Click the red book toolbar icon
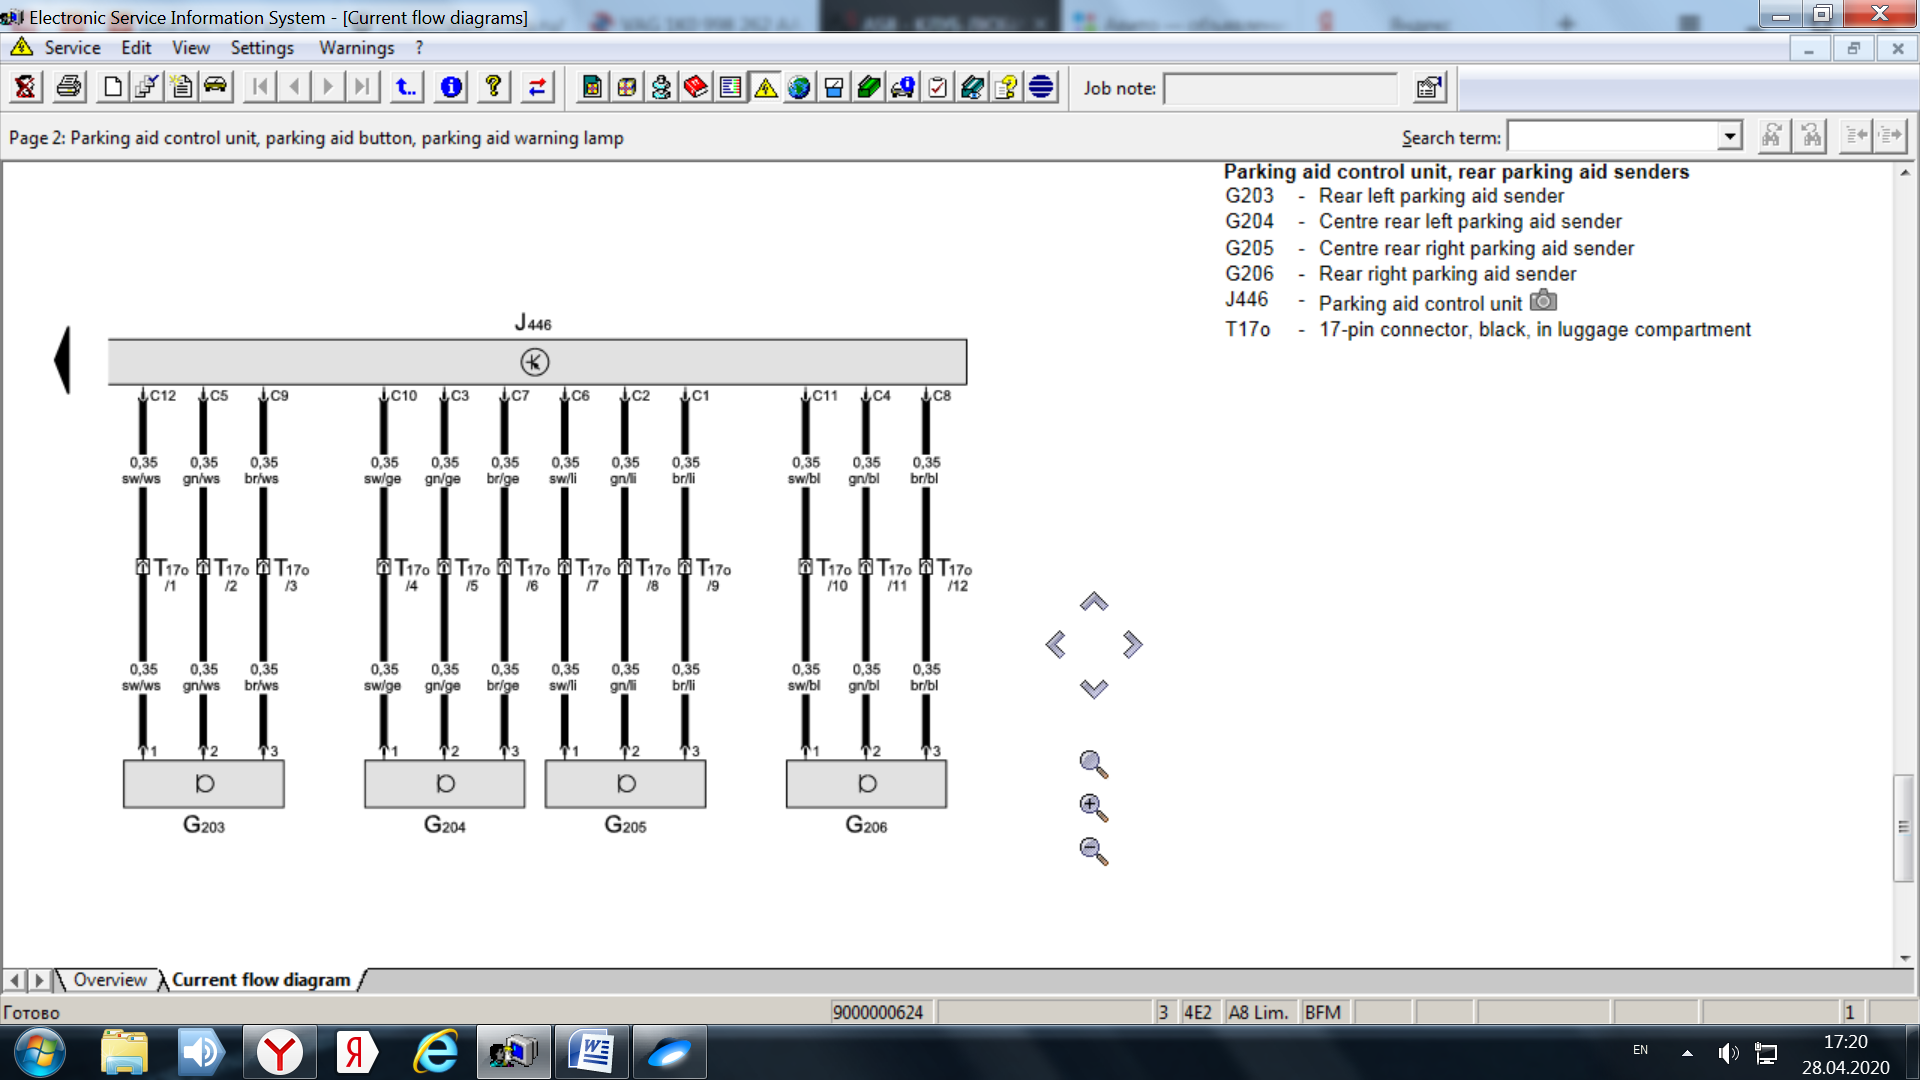1920x1080 pixels. 696,88
